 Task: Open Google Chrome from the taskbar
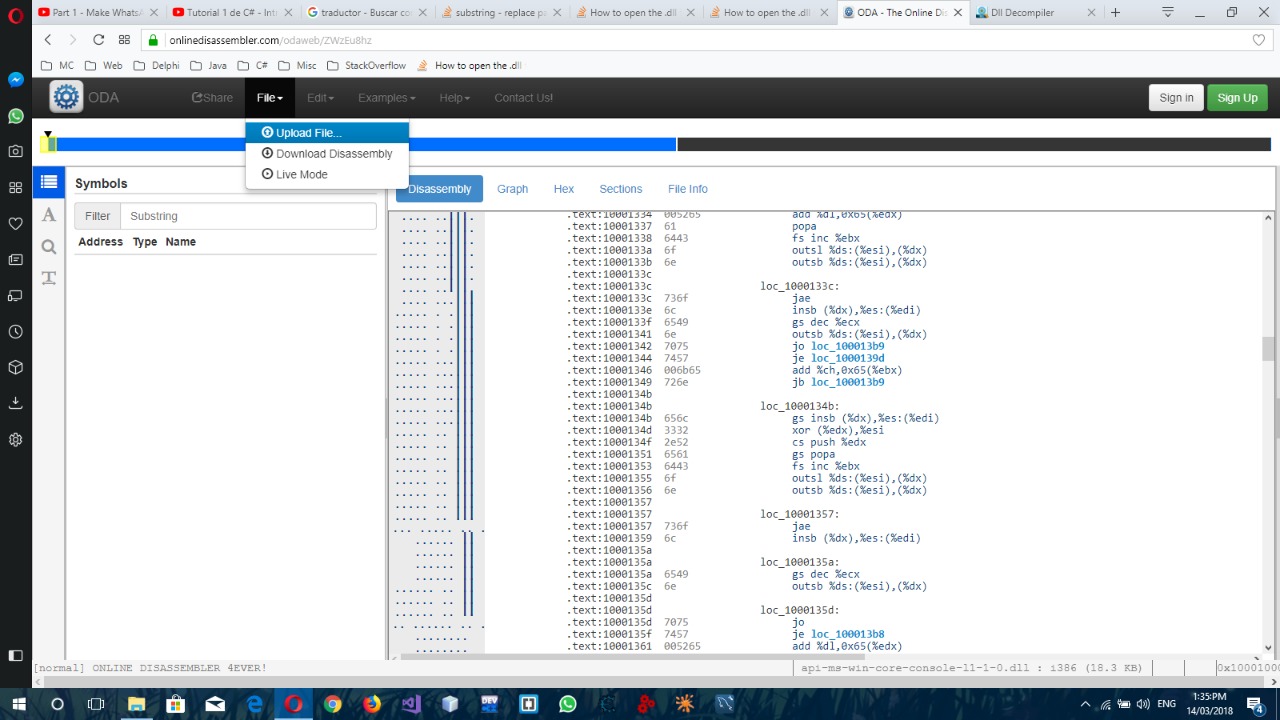[x=333, y=704]
